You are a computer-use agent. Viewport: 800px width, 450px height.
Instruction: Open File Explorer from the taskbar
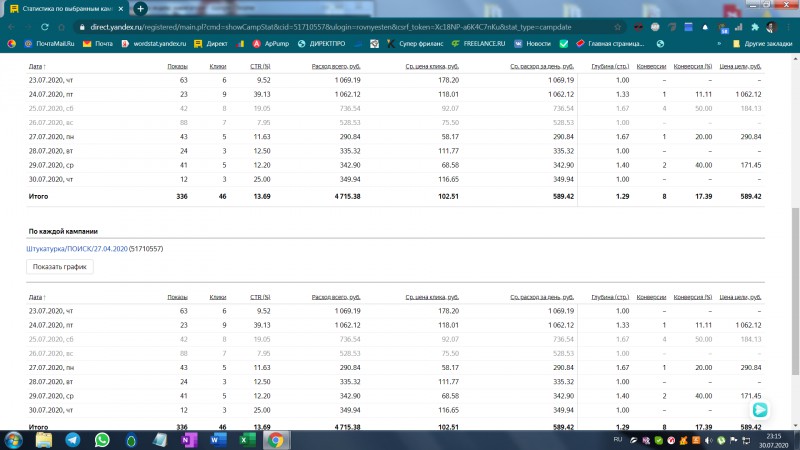click(43, 440)
